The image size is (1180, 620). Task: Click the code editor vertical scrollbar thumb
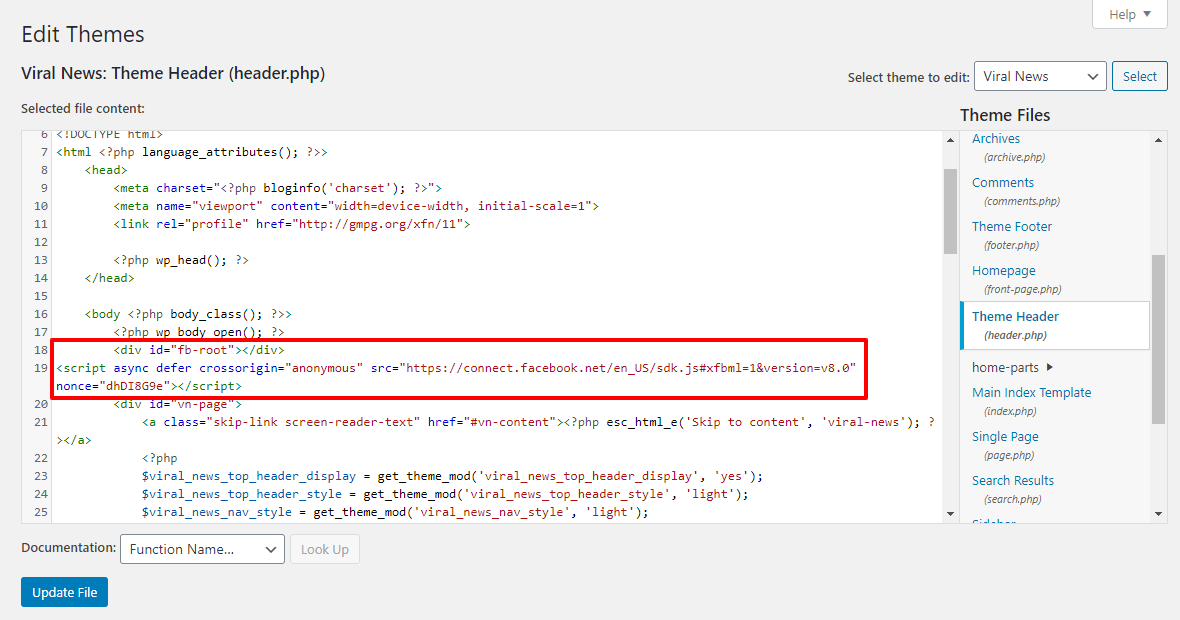950,211
